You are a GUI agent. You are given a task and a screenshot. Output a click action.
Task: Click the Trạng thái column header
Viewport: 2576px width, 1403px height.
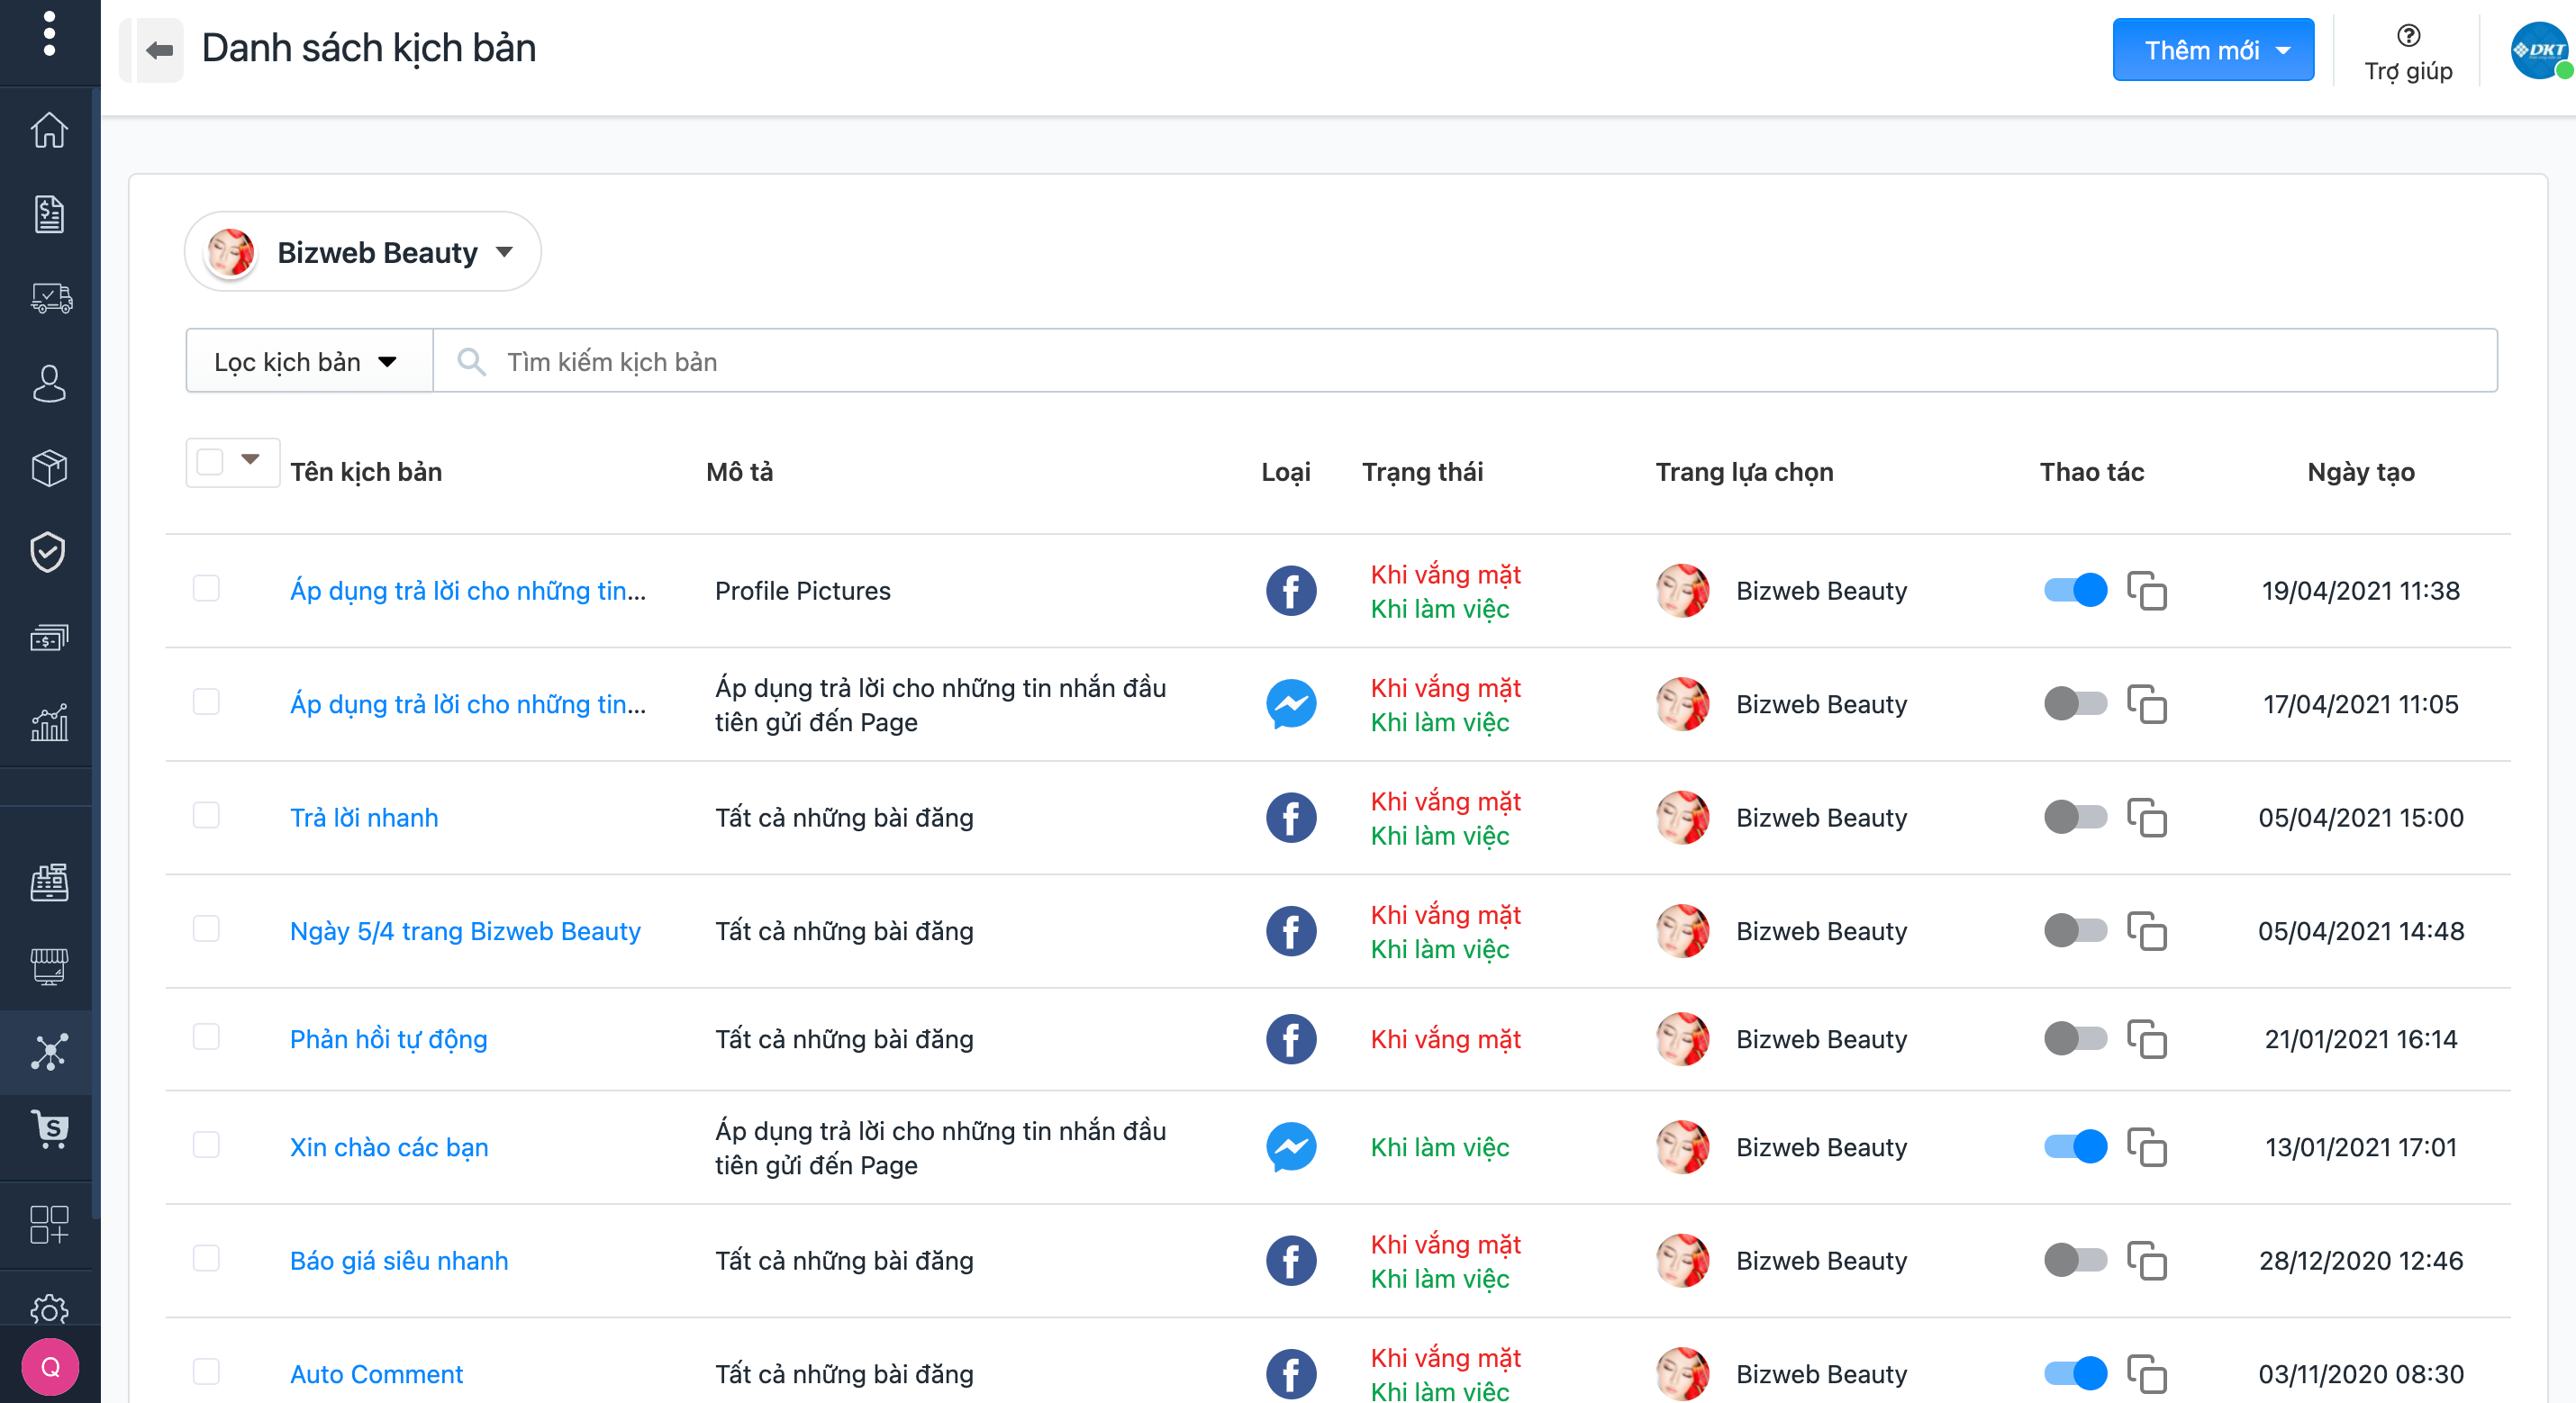(1422, 472)
